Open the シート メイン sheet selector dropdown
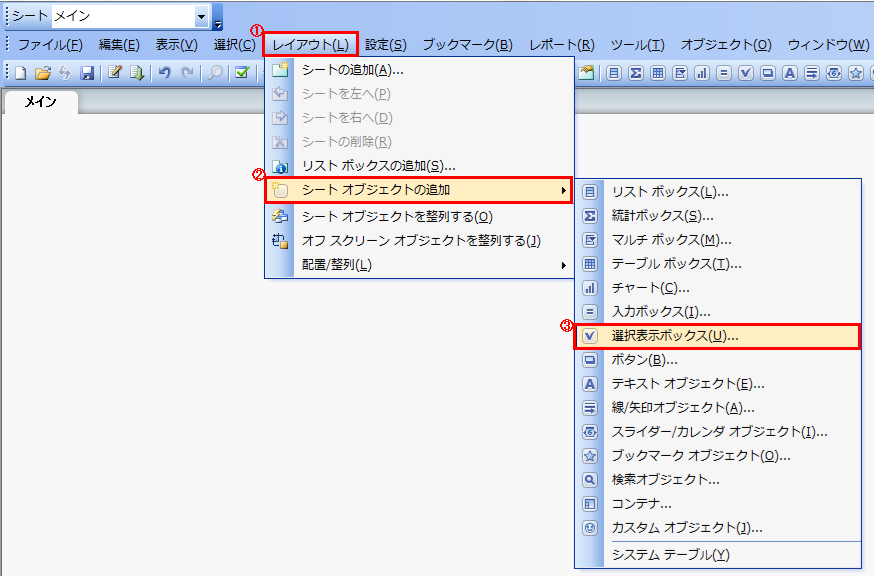Screen dimensions: 874x576 (201, 17)
